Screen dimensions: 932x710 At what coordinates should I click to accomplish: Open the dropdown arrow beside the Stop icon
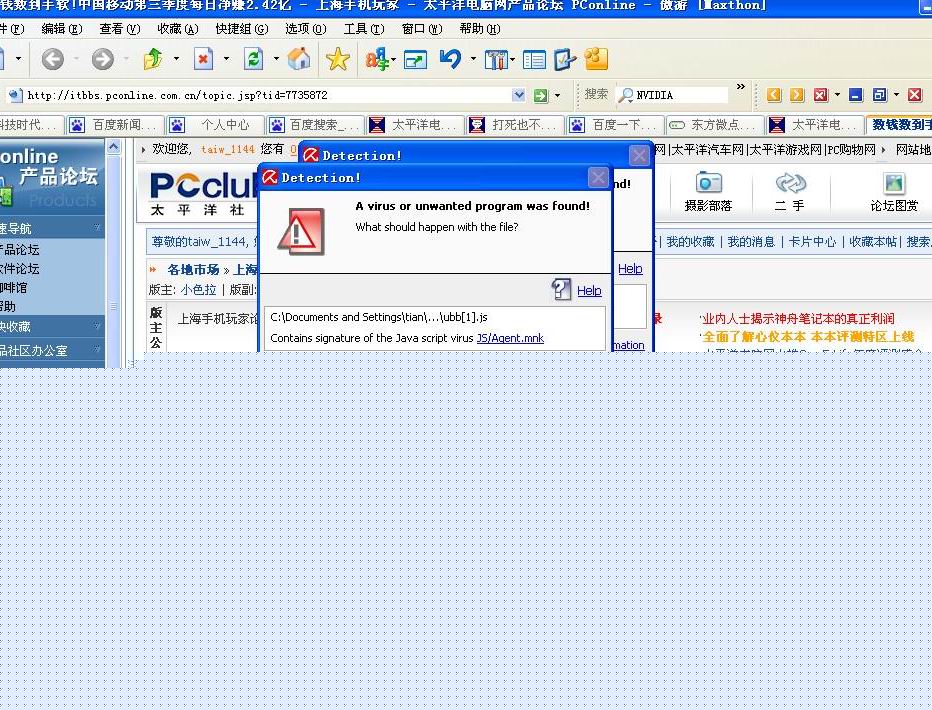click(226, 59)
